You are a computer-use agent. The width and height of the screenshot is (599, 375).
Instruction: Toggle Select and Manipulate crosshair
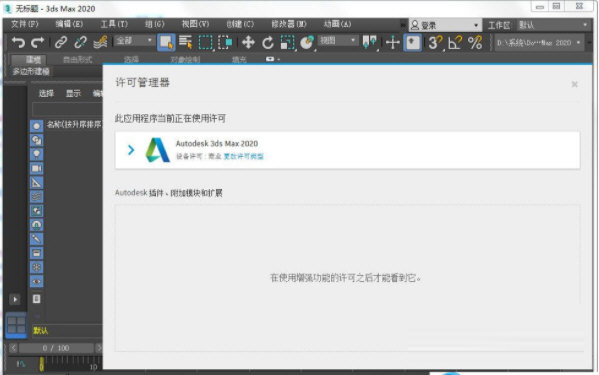pyautogui.click(x=392, y=42)
